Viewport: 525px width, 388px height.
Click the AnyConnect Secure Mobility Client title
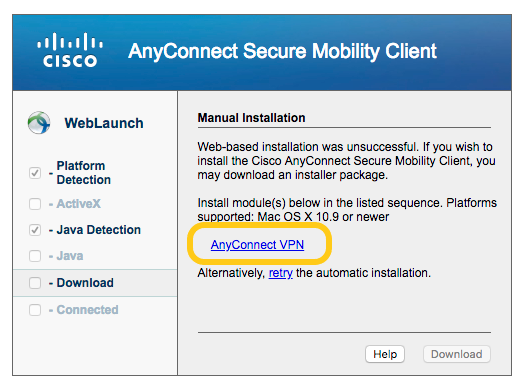[x=282, y=52]
